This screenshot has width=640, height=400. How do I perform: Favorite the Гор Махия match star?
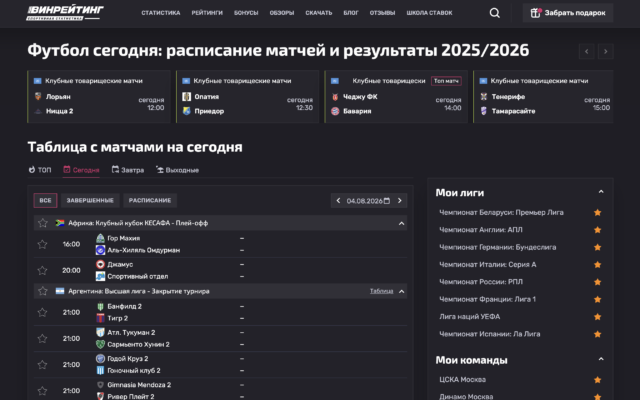click(x=42, y=244)
